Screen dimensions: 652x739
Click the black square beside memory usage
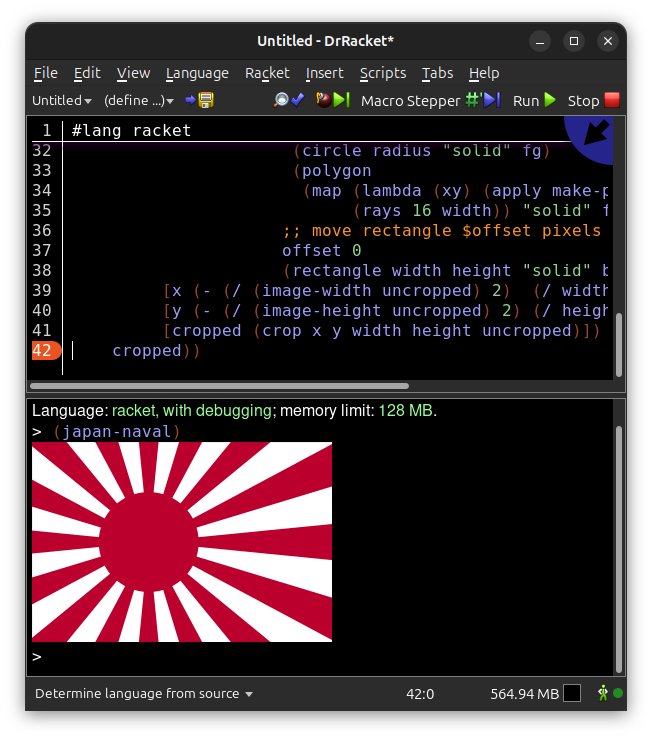(572, 693)
